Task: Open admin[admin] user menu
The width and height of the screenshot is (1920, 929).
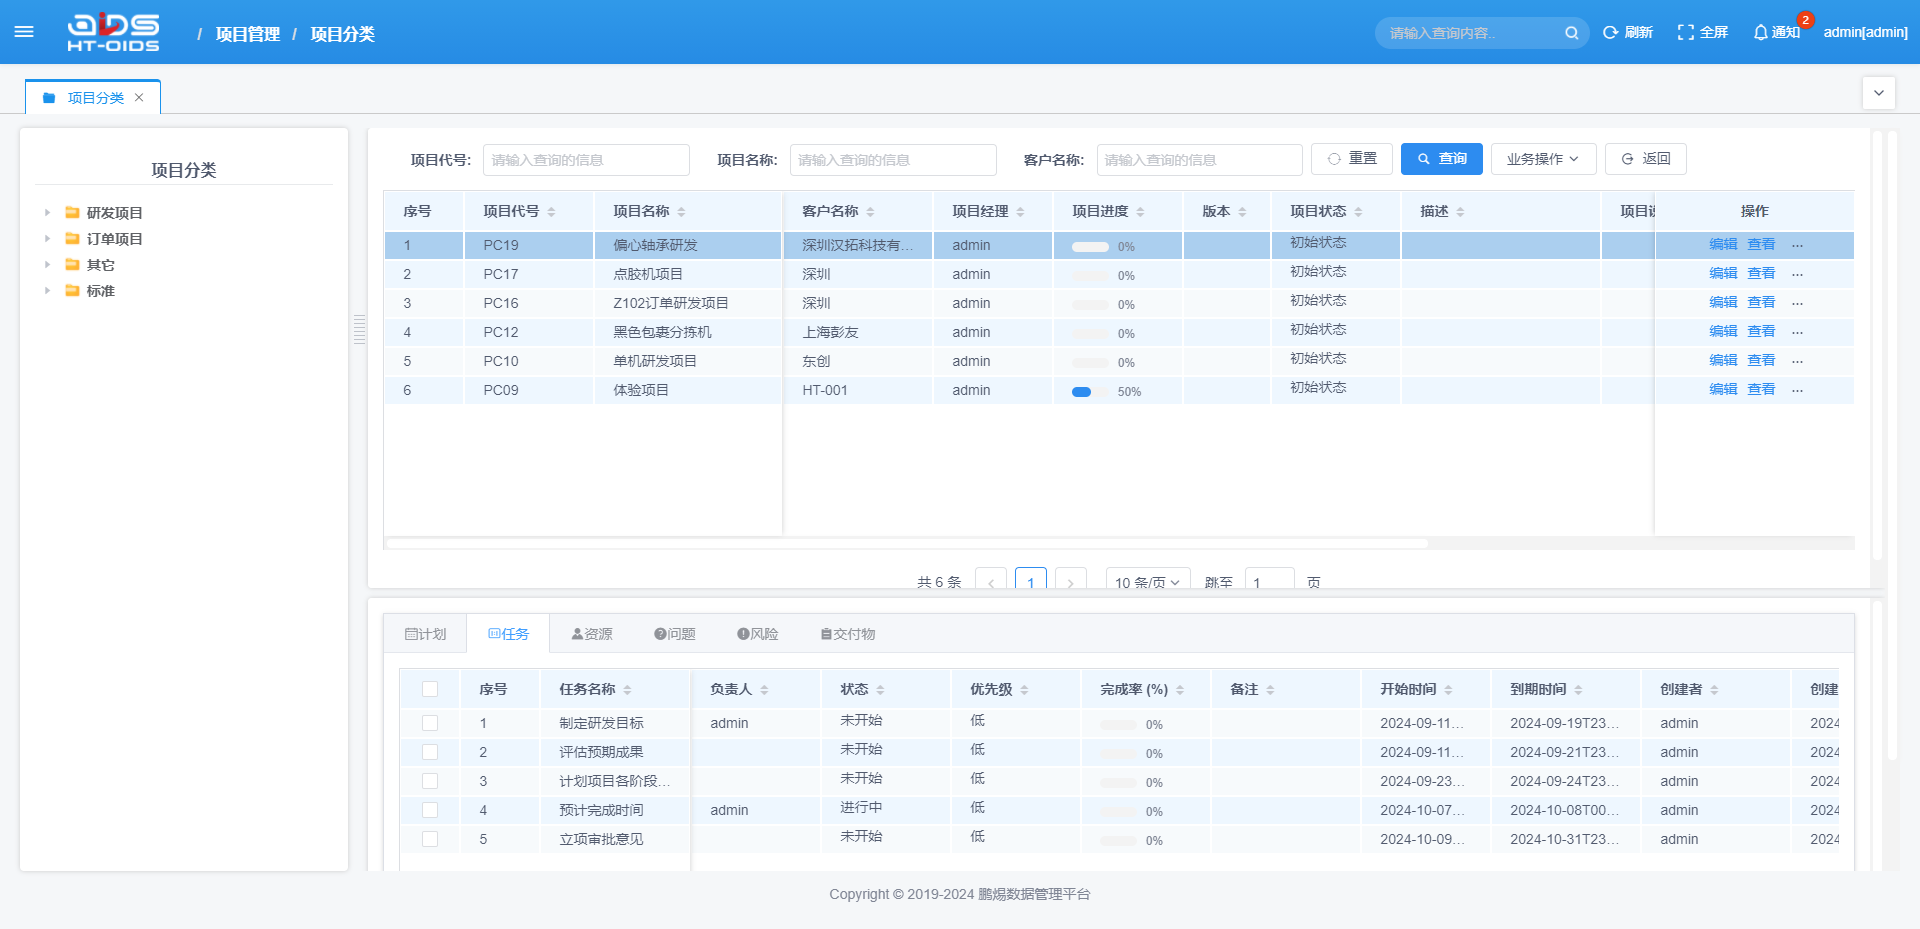Action: [x=1865, y=32]
